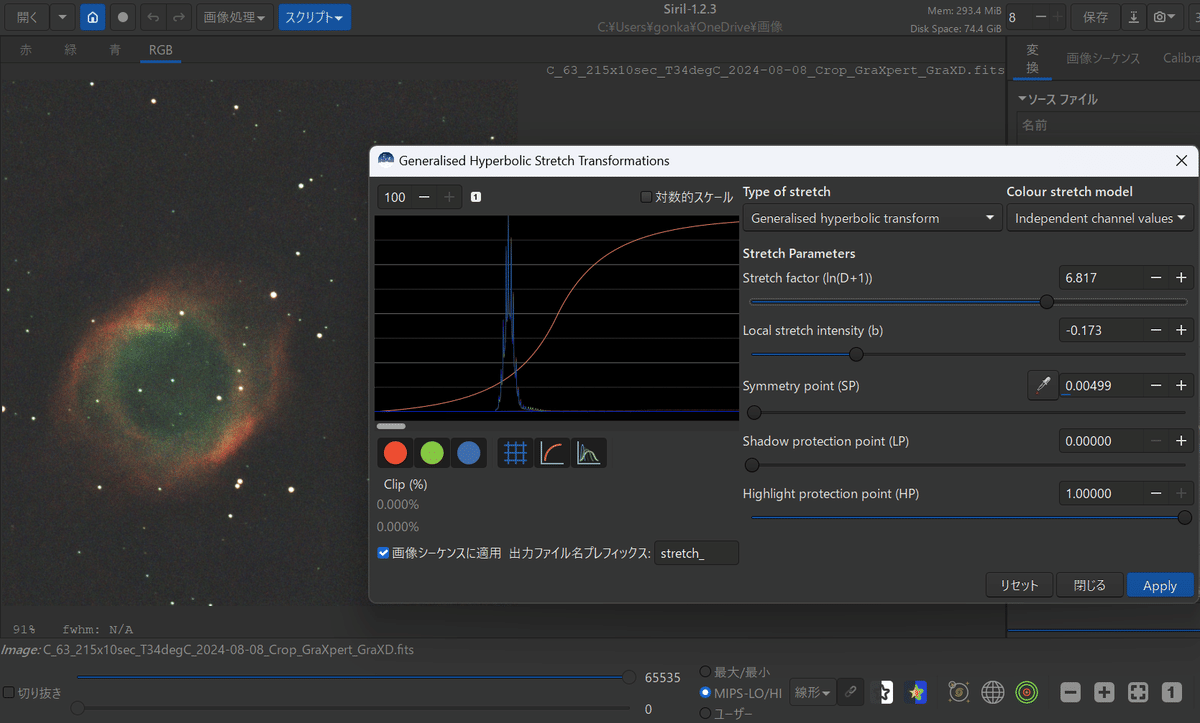
Task: Click the chain link channels icon
Action: (851, 691)
